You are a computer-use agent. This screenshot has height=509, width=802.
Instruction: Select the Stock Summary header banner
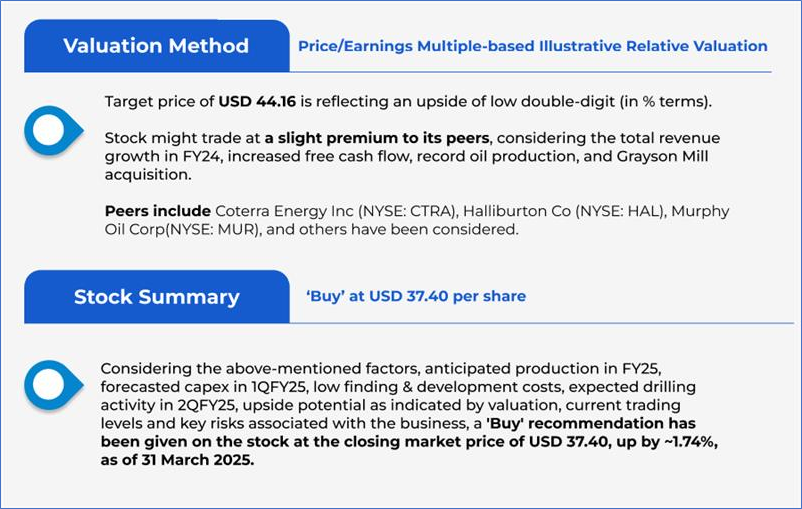pos(156,296)
